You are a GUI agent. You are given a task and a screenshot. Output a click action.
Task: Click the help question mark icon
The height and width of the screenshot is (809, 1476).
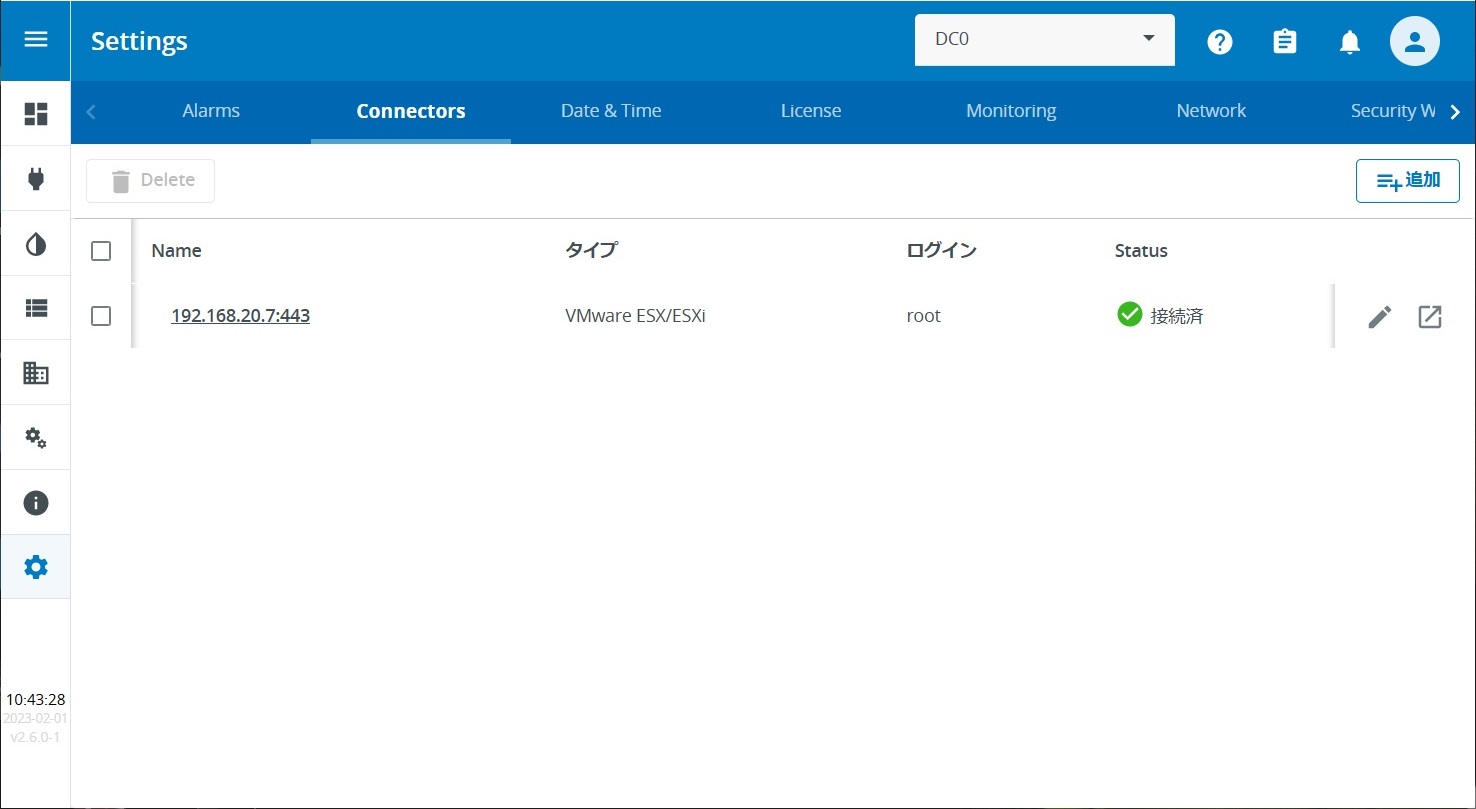[1219, 41]
